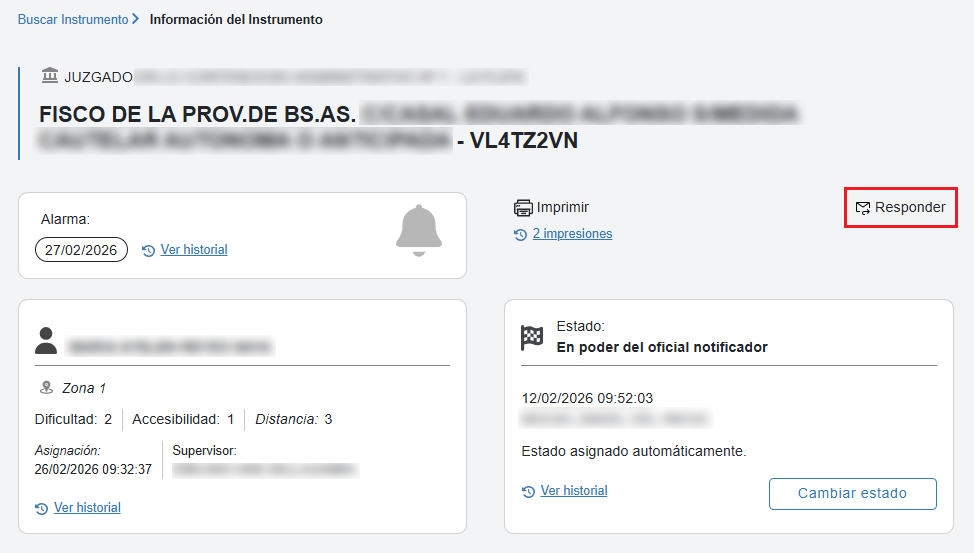This screenshot has width=974, height=553.
Task: Click the Imprimir button
Action: [552, 208]
